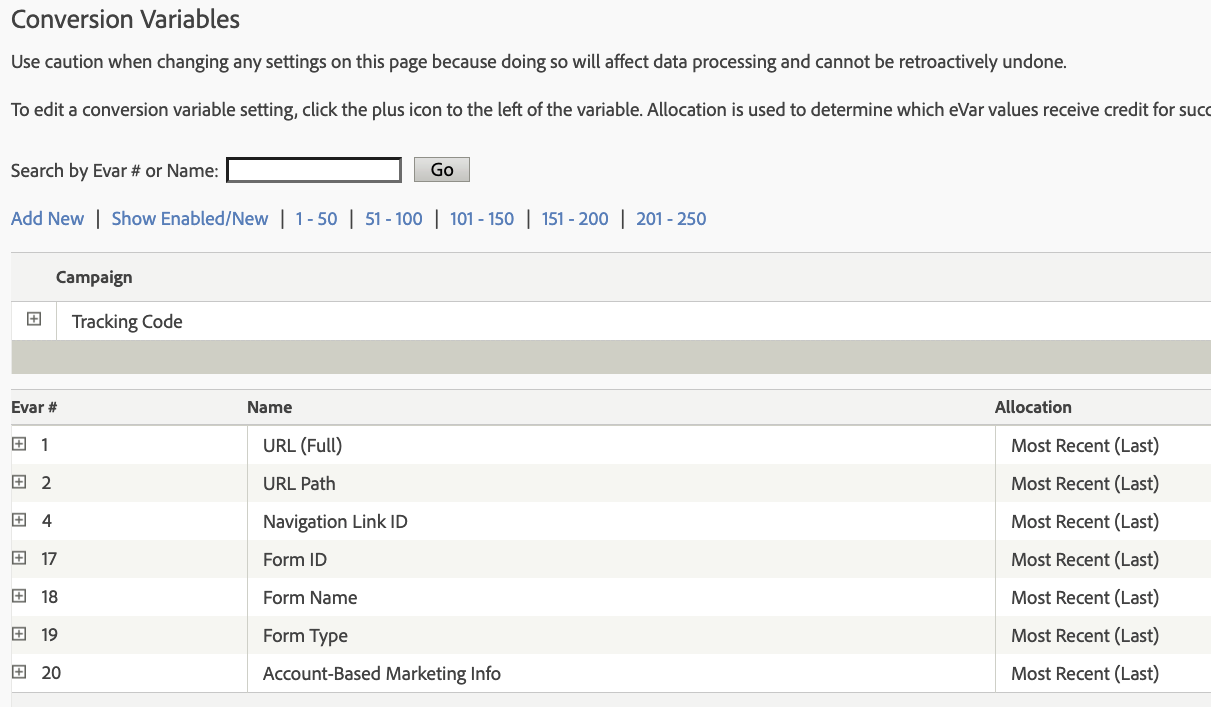
Task: Click the plus icon for eVar 17
Action: coord(19,558)
